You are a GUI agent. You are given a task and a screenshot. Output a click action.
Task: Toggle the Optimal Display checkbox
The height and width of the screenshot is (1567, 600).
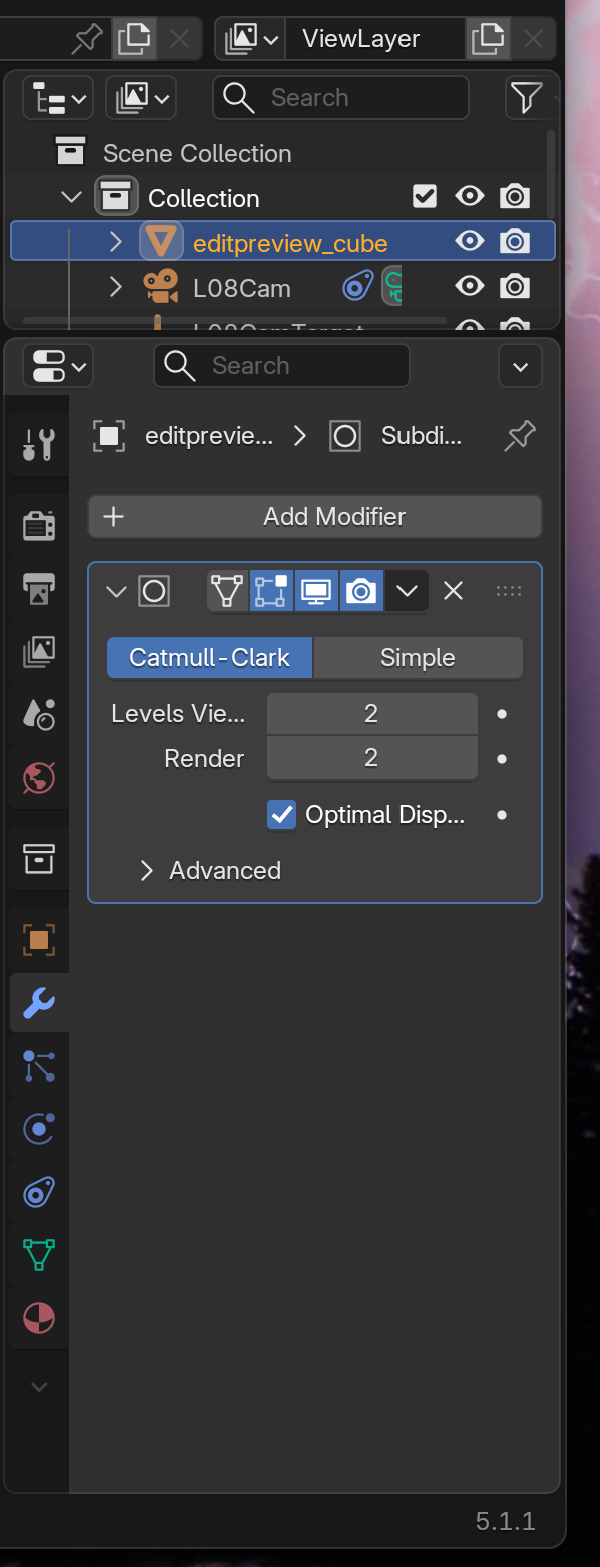(282, 815)
